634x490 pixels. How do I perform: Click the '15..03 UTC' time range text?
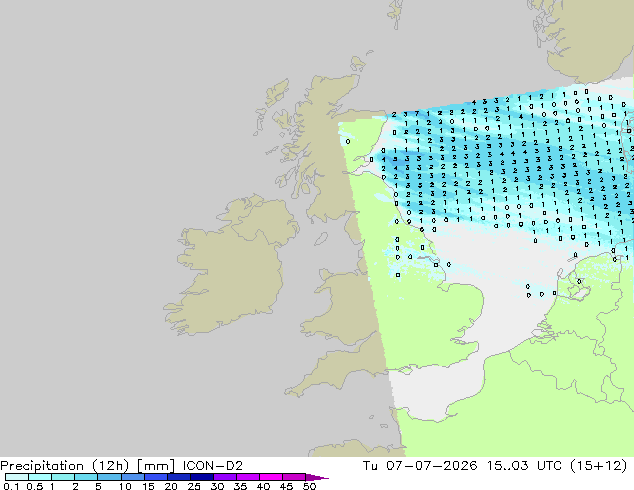pyautogui.click(x=524, y=466)
